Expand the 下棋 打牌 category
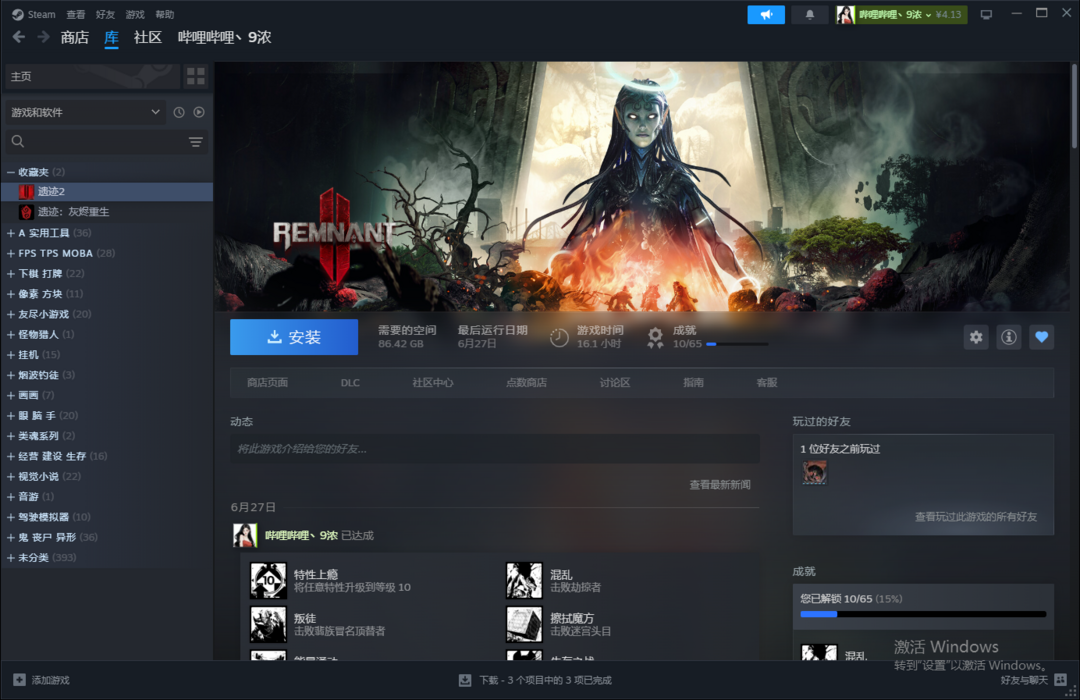 (10, 274)
